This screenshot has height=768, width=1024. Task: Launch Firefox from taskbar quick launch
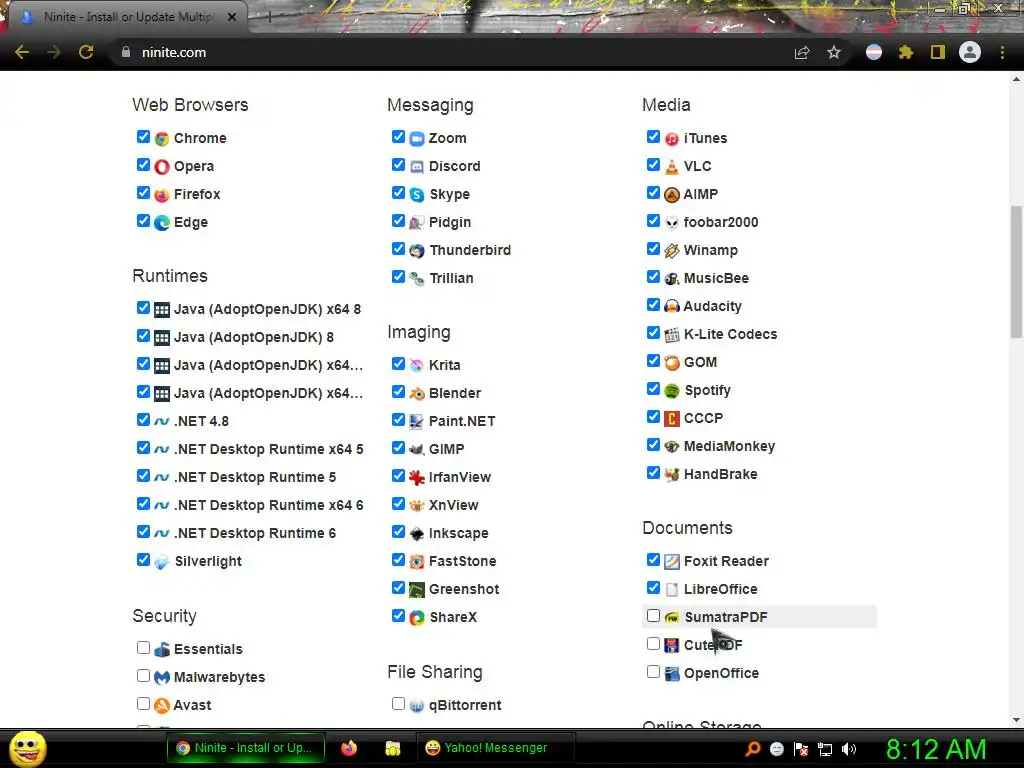click(x=349, y=748)
